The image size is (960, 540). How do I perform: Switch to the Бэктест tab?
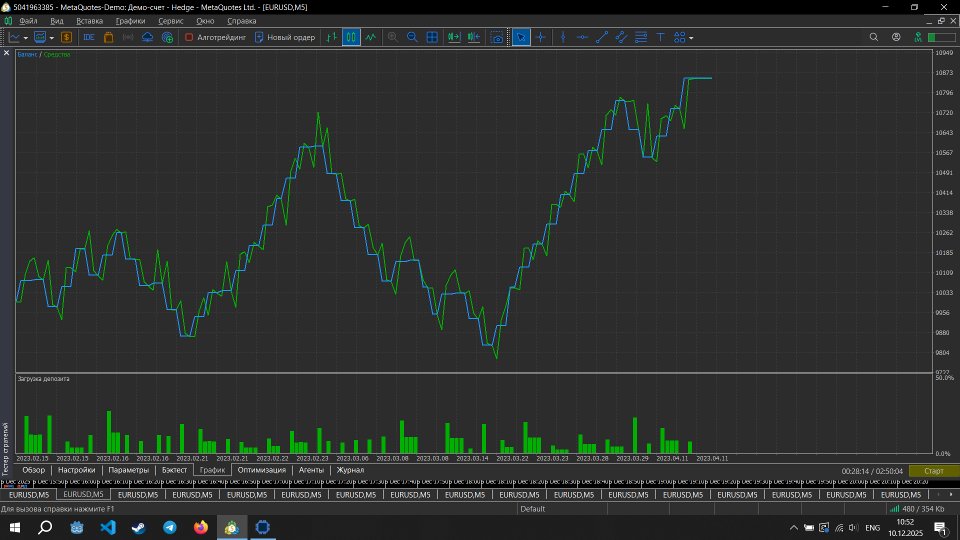pos(174,470)
